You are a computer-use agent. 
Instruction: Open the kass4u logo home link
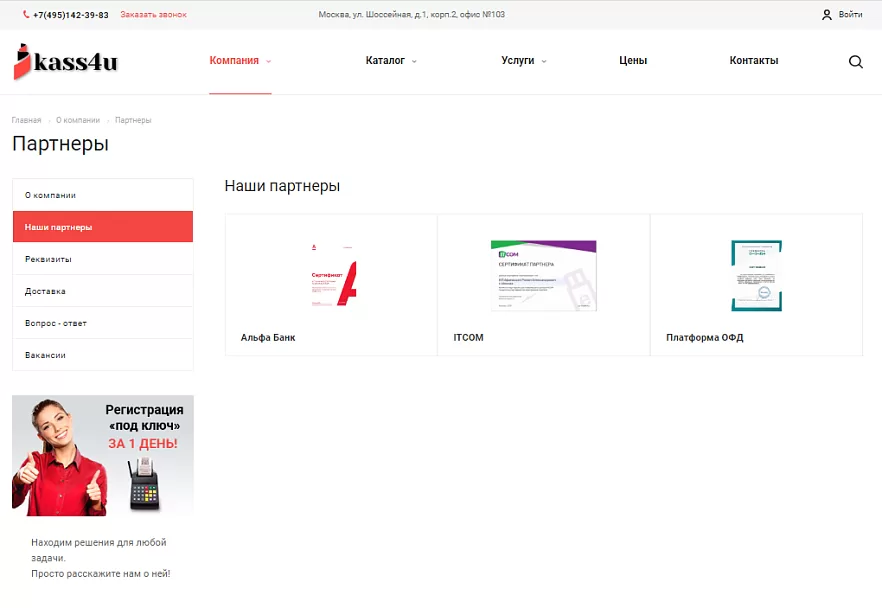66,61
